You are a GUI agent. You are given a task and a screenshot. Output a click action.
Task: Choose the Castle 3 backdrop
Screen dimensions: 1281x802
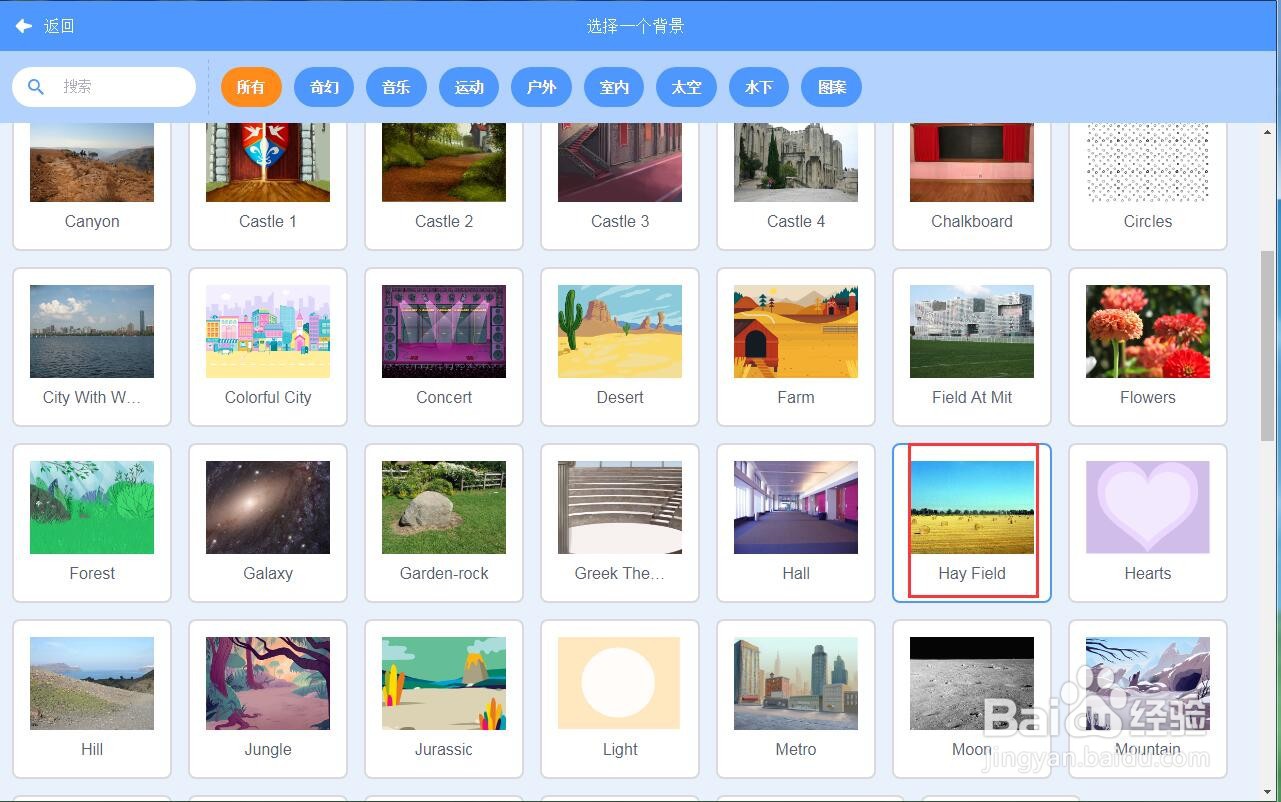(620, 185)
